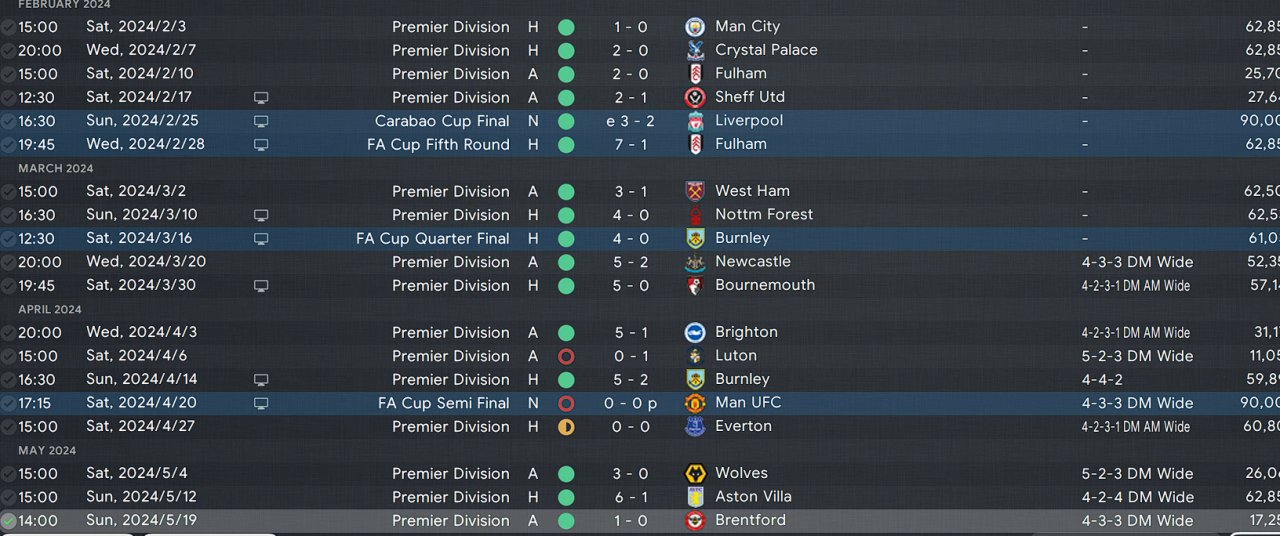This screenshot has height=536, width=1280.
Task: Click the Man City club badge
Action: click(x=694, y=27)
